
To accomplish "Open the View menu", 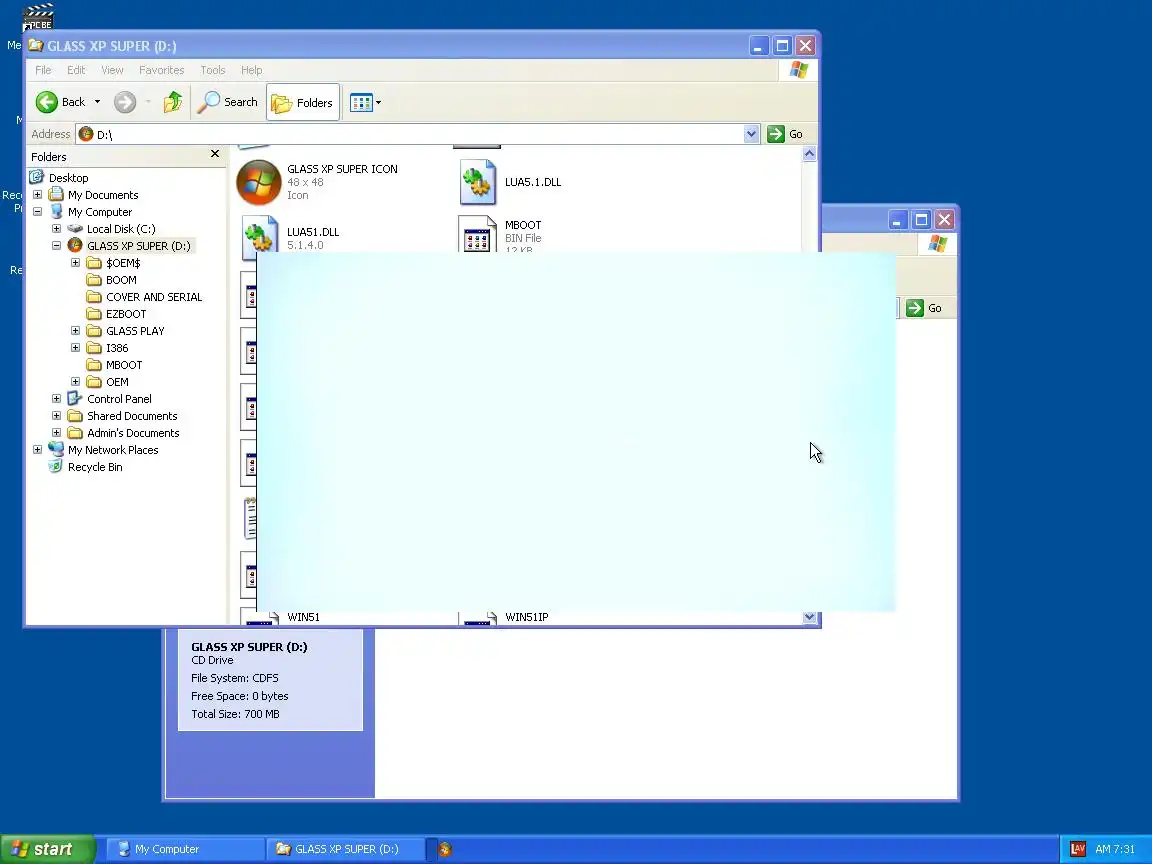I will point(112,70).
